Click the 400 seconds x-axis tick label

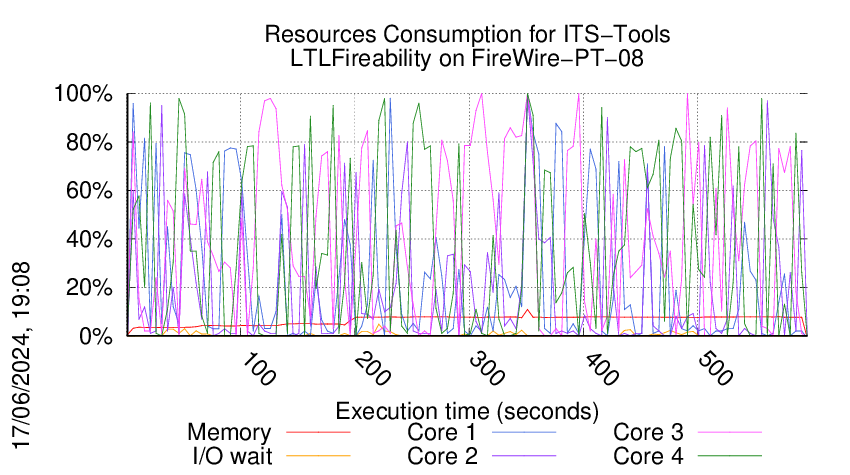(601, 370)
